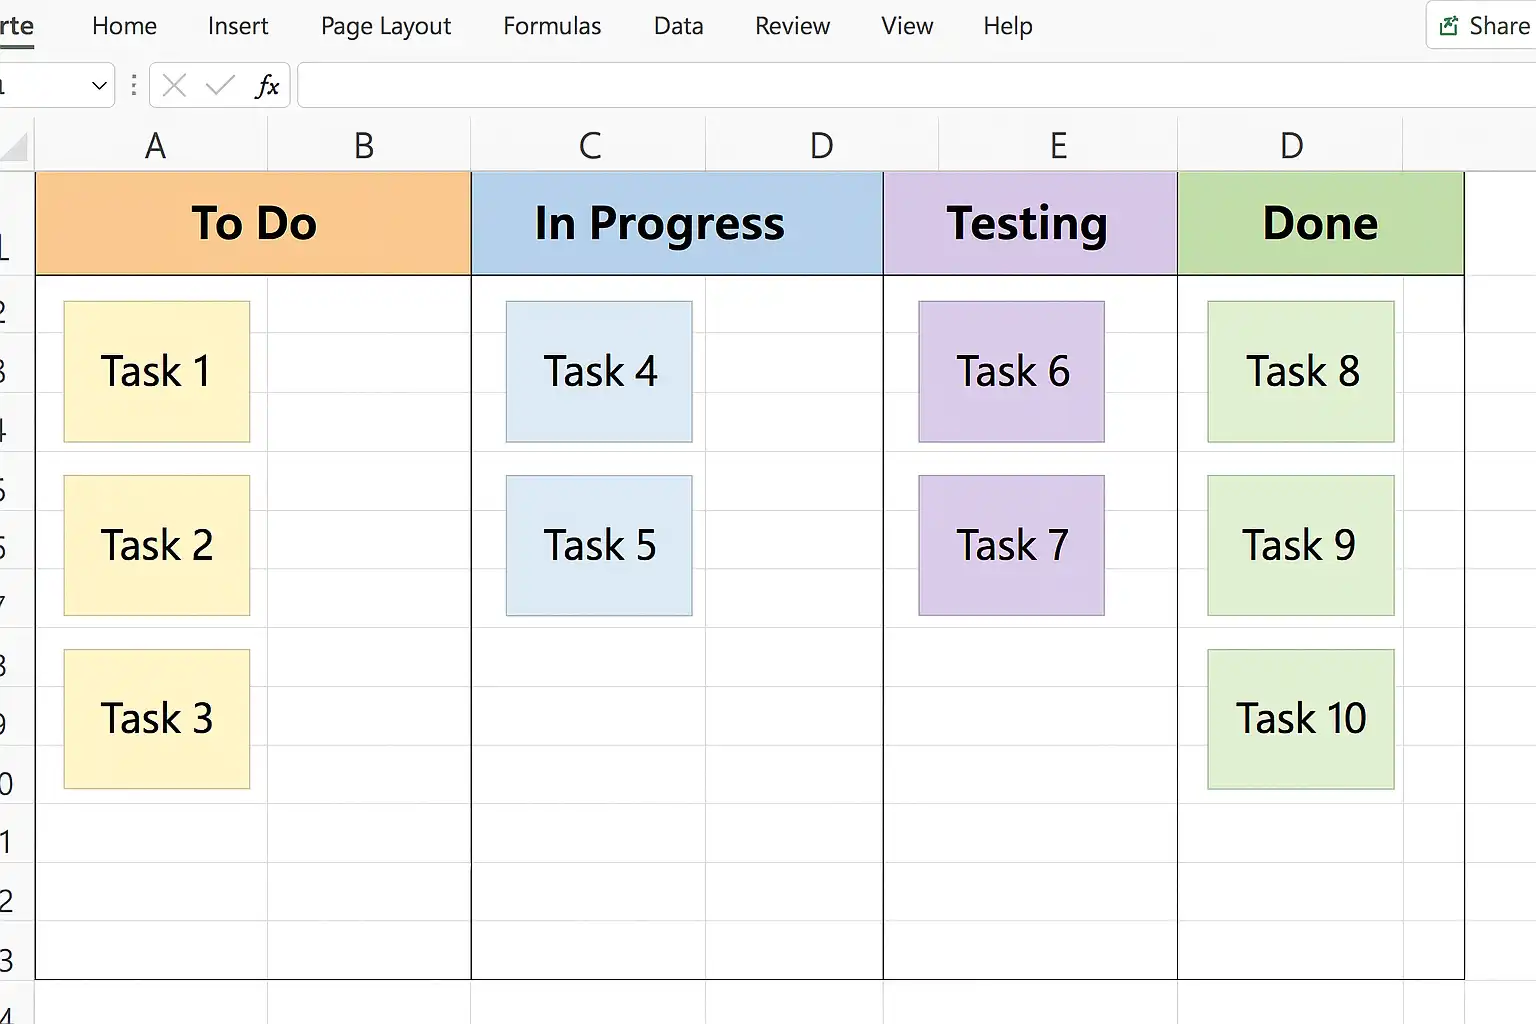The image size is (1536, 1024).
Task: Switch to the Review tab
Action: (x=792, y=26)
